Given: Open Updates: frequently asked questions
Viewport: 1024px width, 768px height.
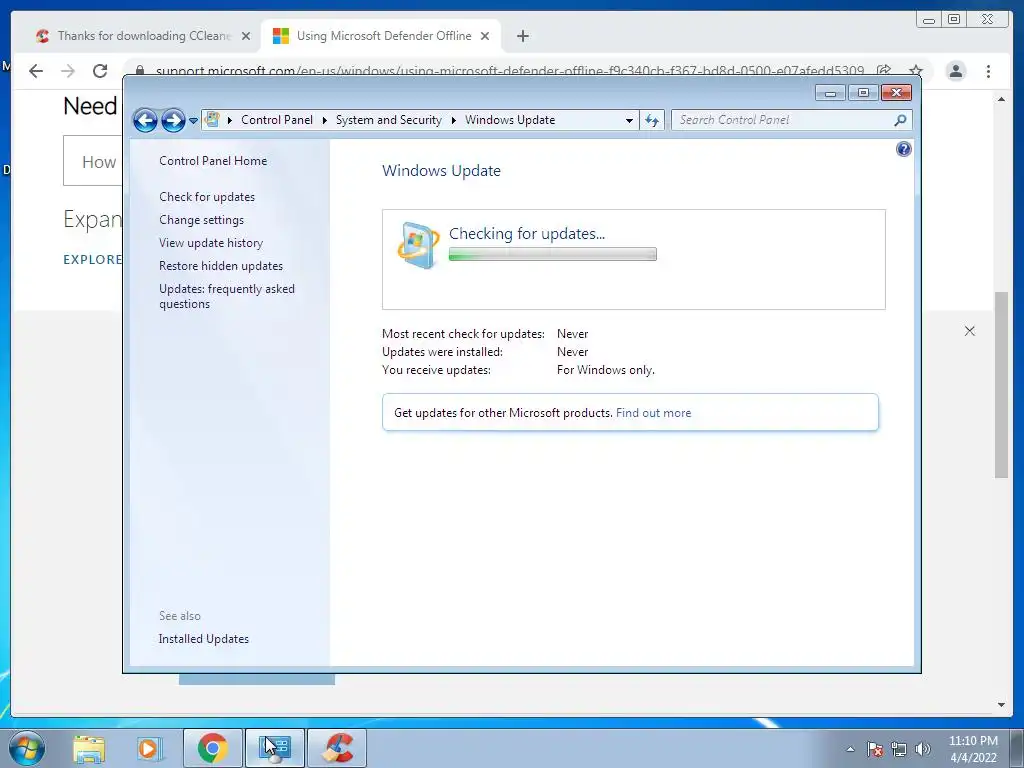Looking at the screenshot, I should pyautogui.click(x=227, y=296).
